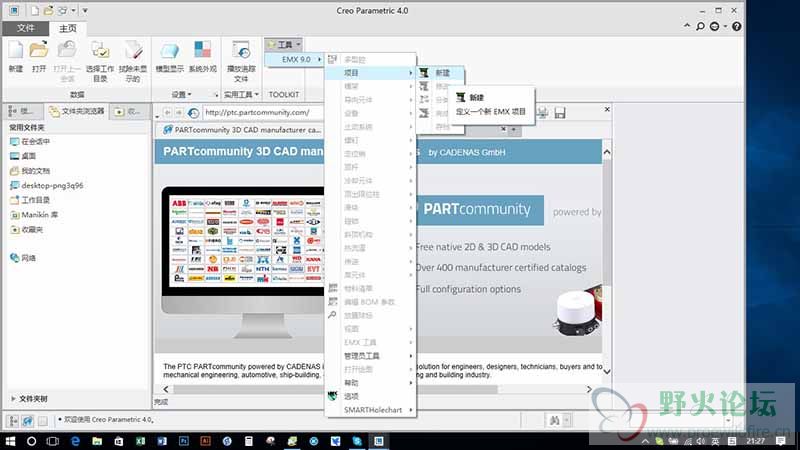Click the taskbar clock showing 21:27
Viewport: 800px width, 450px height.
756,441
